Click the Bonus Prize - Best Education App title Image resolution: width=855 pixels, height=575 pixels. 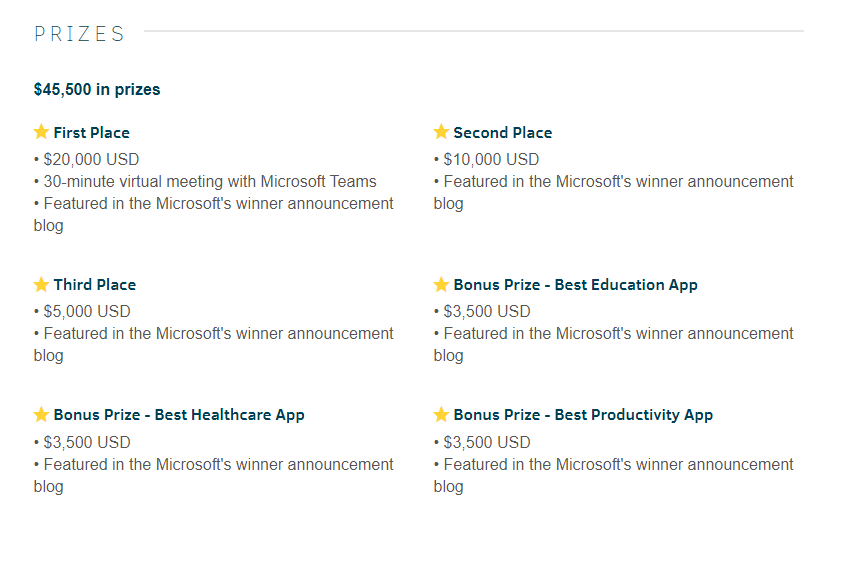click(x=576, y=285)
